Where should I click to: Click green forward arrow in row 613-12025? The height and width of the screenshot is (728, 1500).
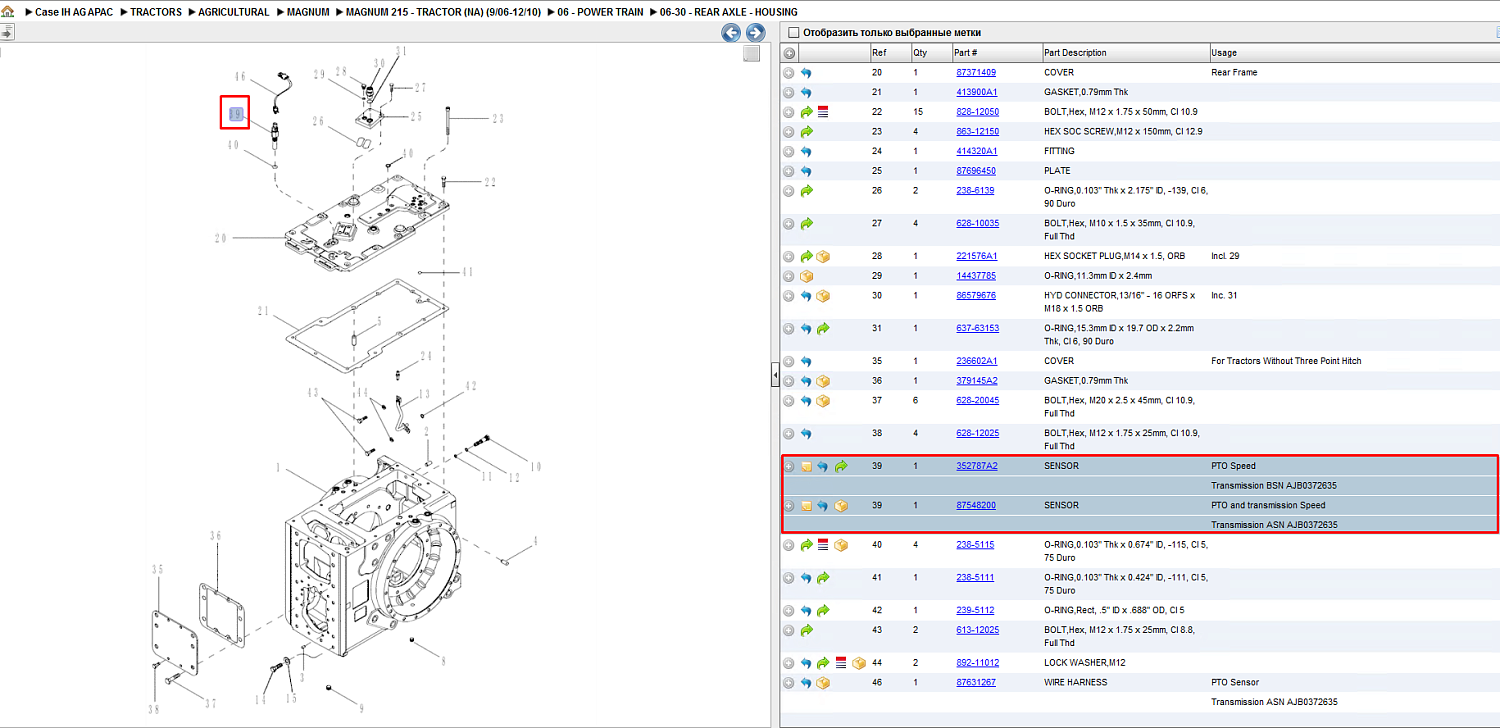click(806, 630)
